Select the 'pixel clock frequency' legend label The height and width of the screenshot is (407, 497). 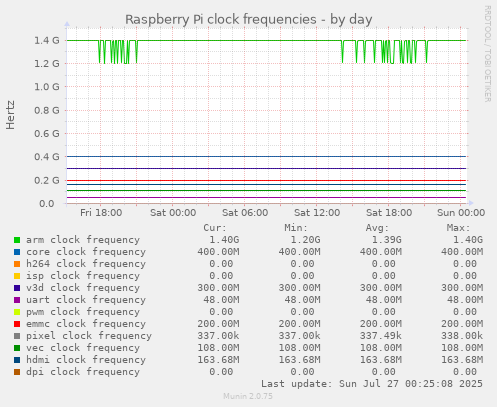point(89,336)
